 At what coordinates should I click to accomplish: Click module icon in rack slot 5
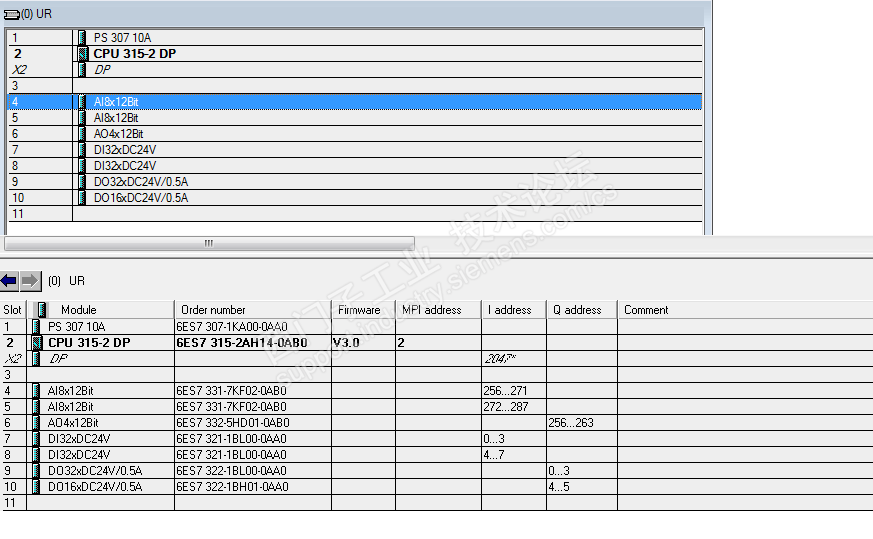point(82,117)
